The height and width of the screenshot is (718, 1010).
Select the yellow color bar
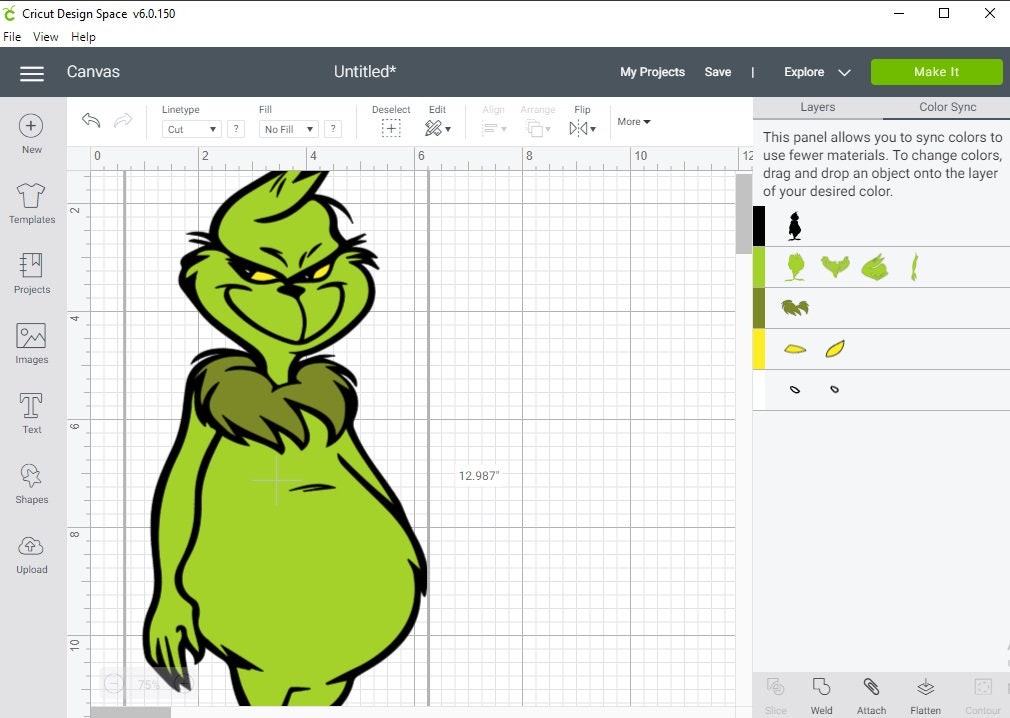click(759, 350)
